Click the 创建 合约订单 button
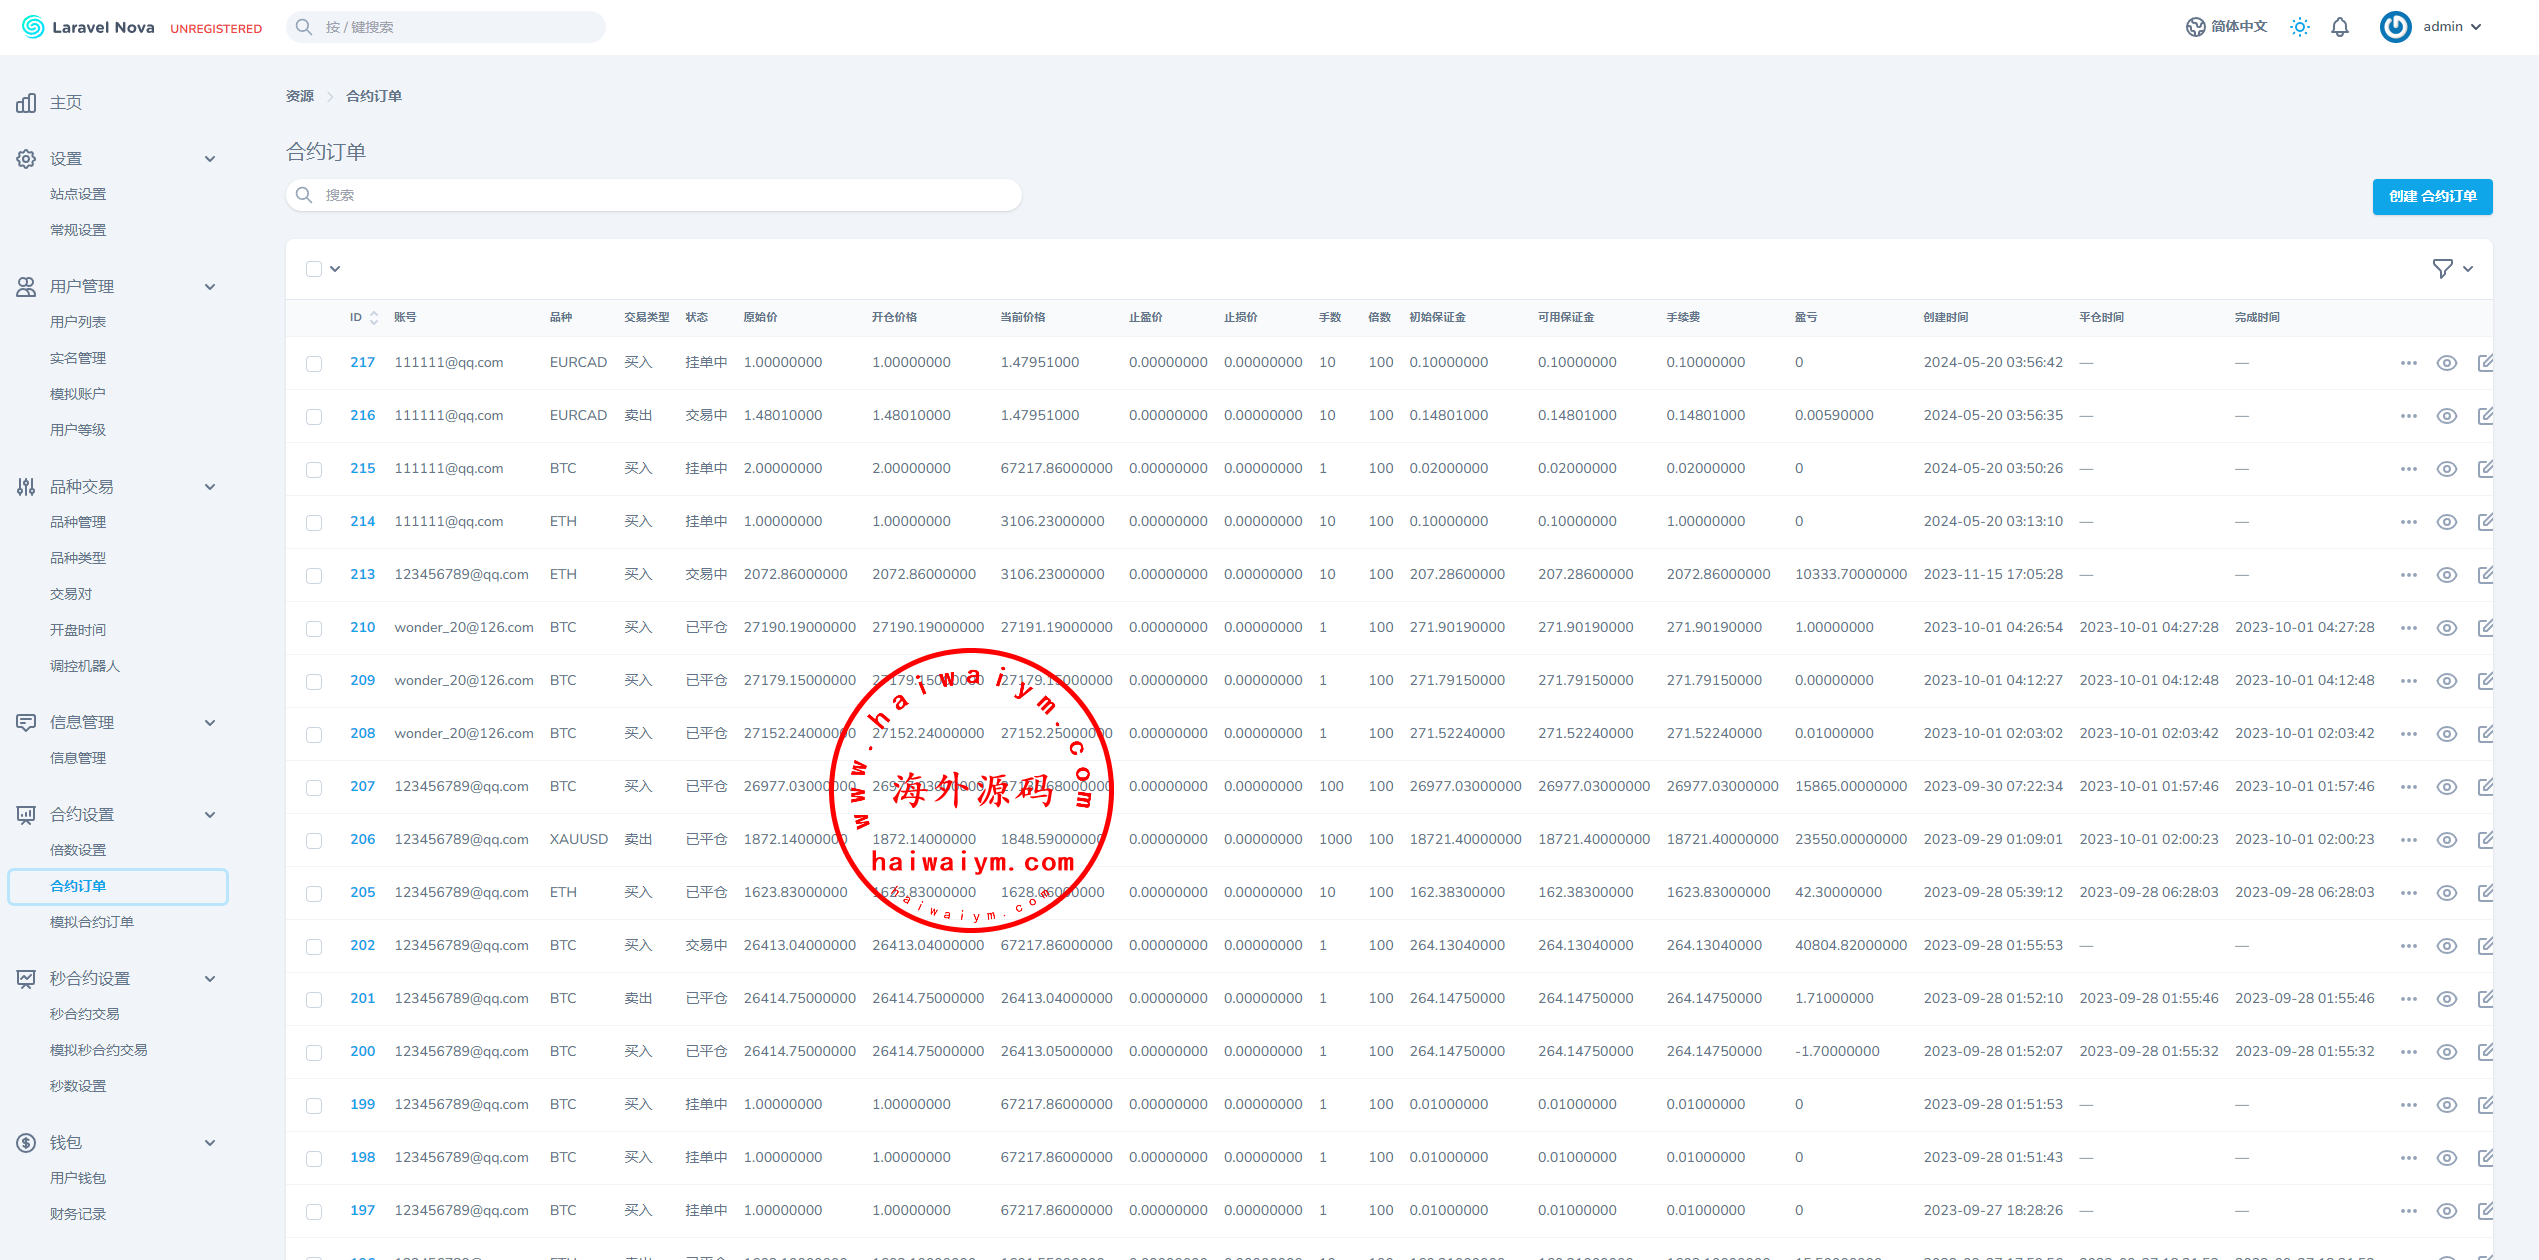This screenshot has width=2539, height=1260. (2431, 197)
